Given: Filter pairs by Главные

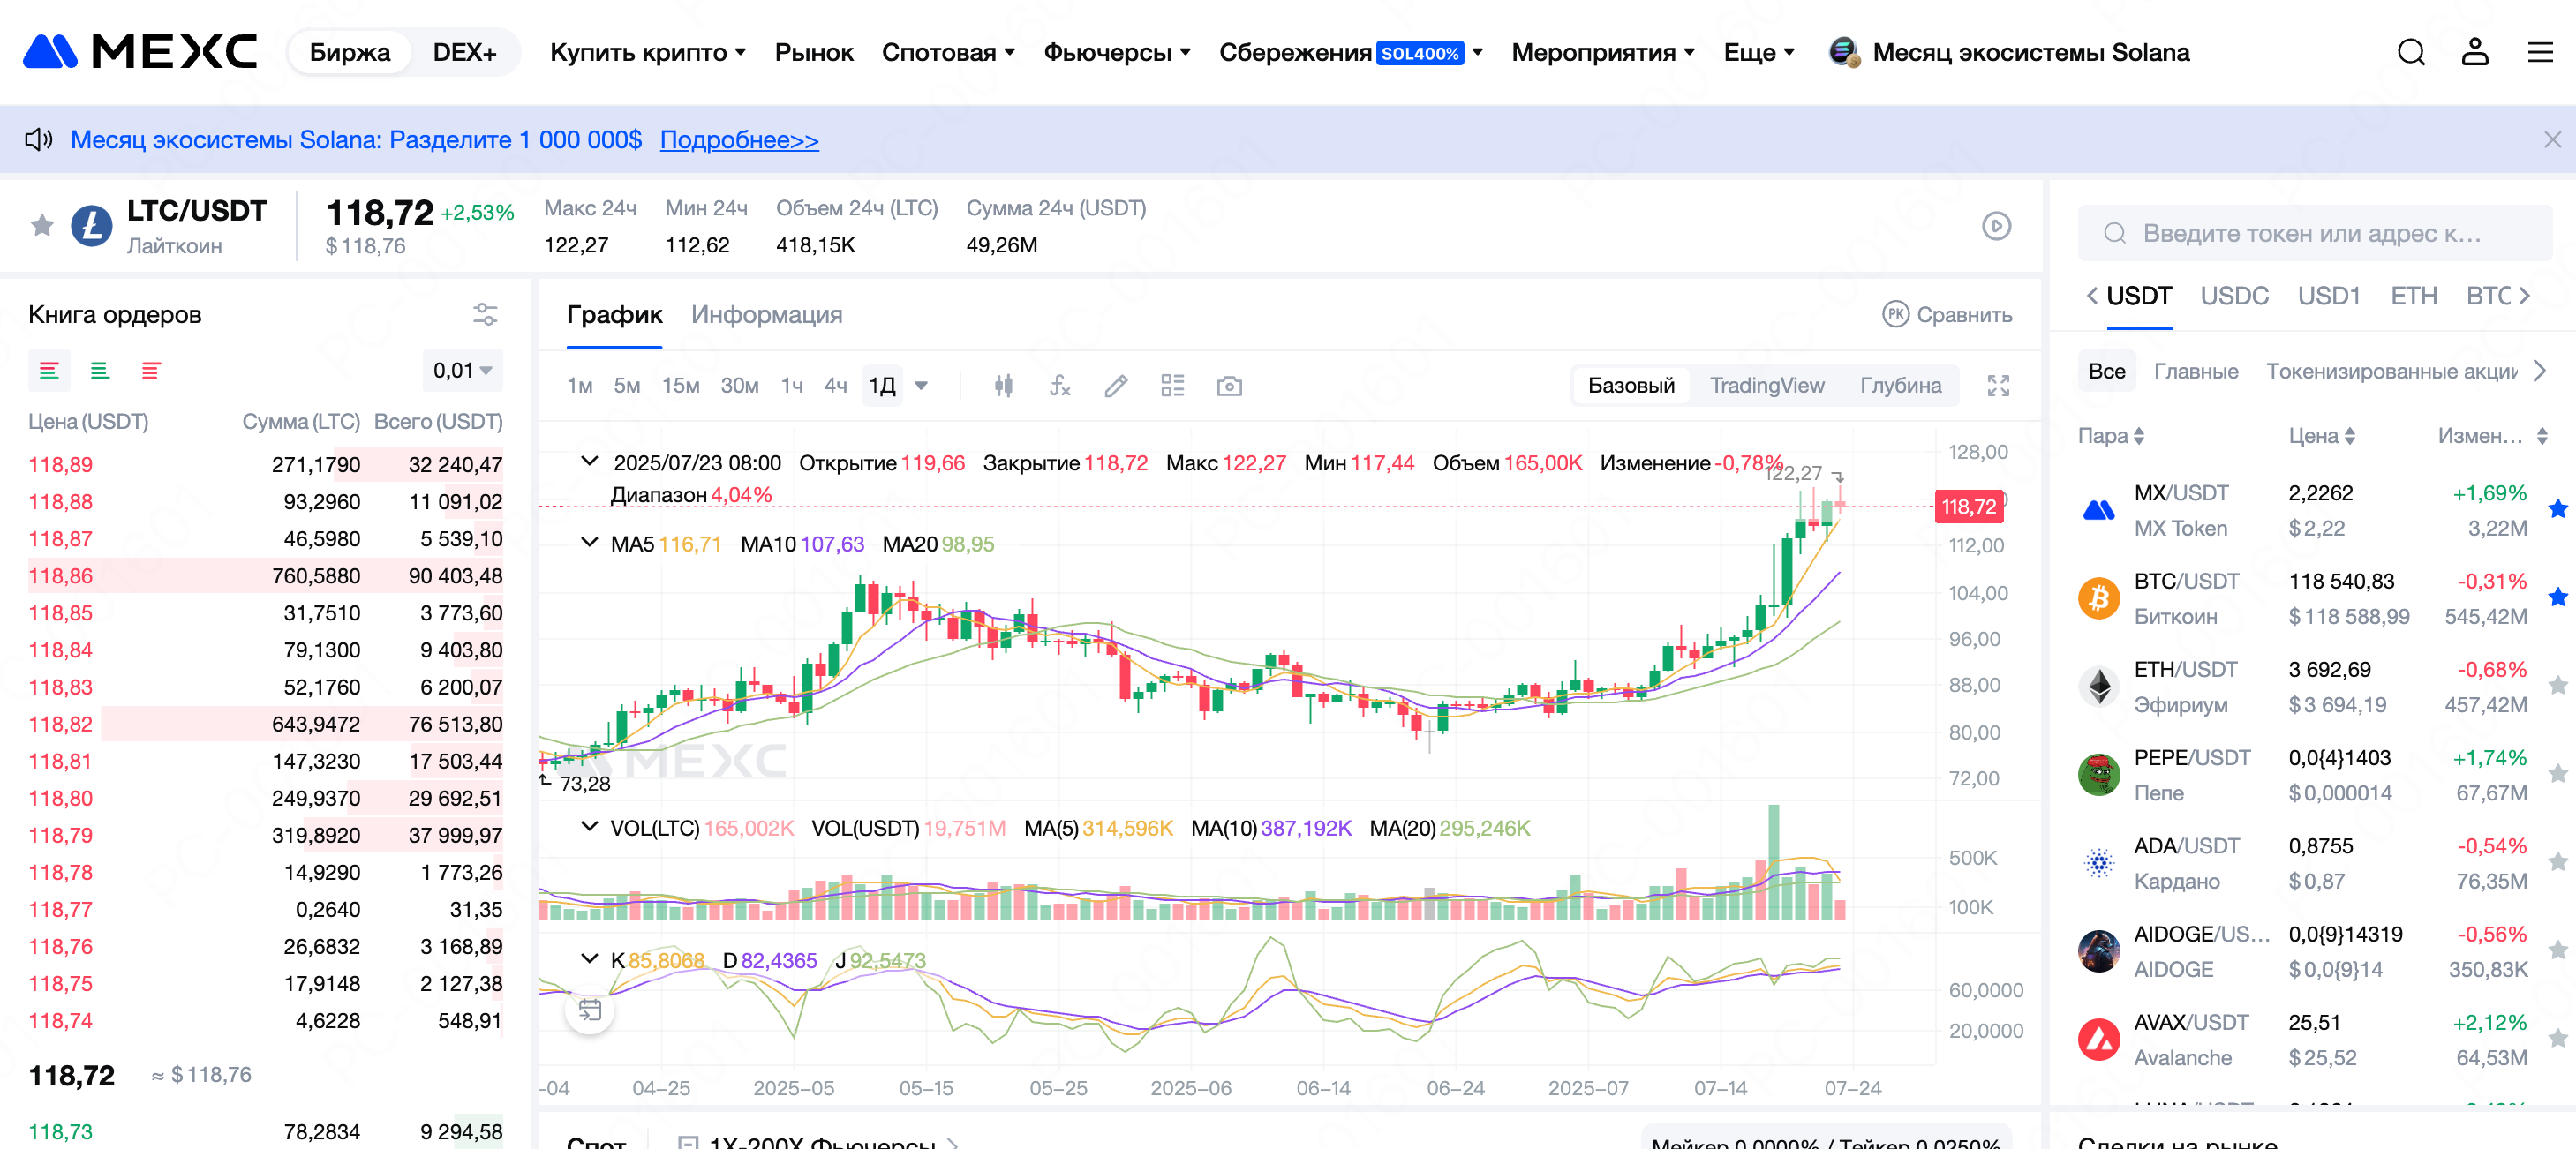Looking at the screenshot, I should click(x=2195, y=371).
